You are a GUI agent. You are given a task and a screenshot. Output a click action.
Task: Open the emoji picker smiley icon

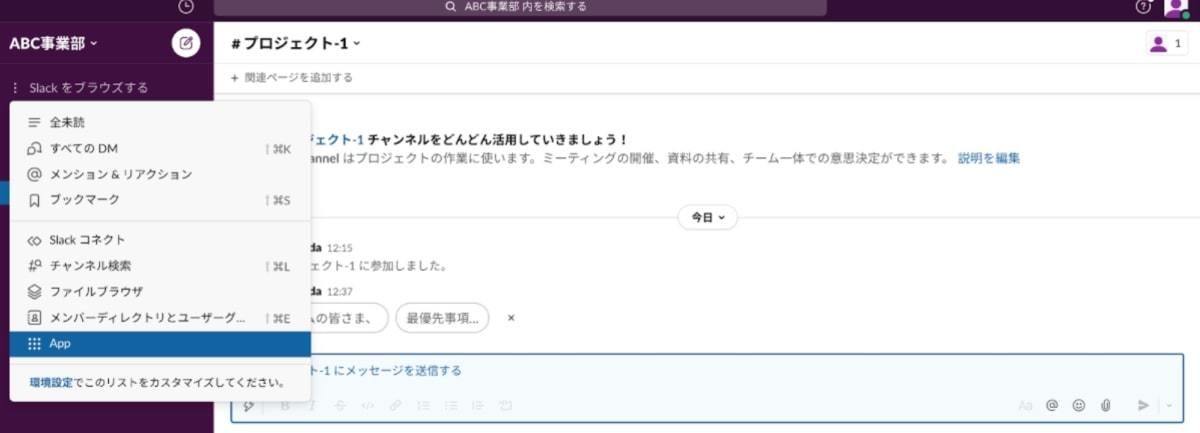(1079, 406)
